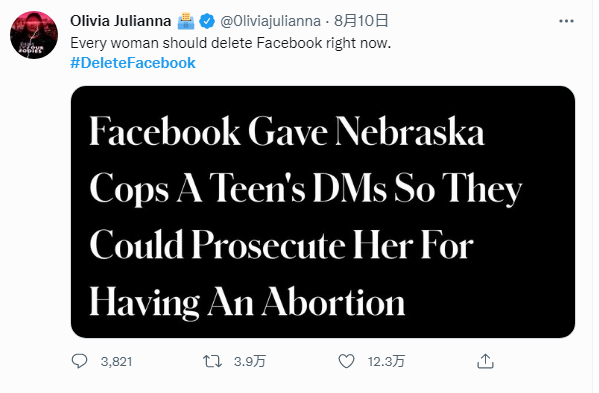
Task: Click the tweet text about deleting Facebook
Action: 231,43
